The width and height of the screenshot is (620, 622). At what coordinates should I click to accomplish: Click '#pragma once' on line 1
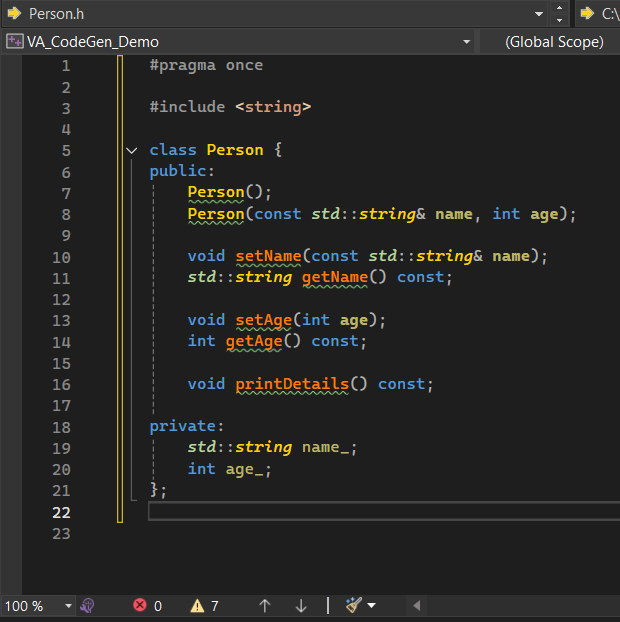point(206,65)
